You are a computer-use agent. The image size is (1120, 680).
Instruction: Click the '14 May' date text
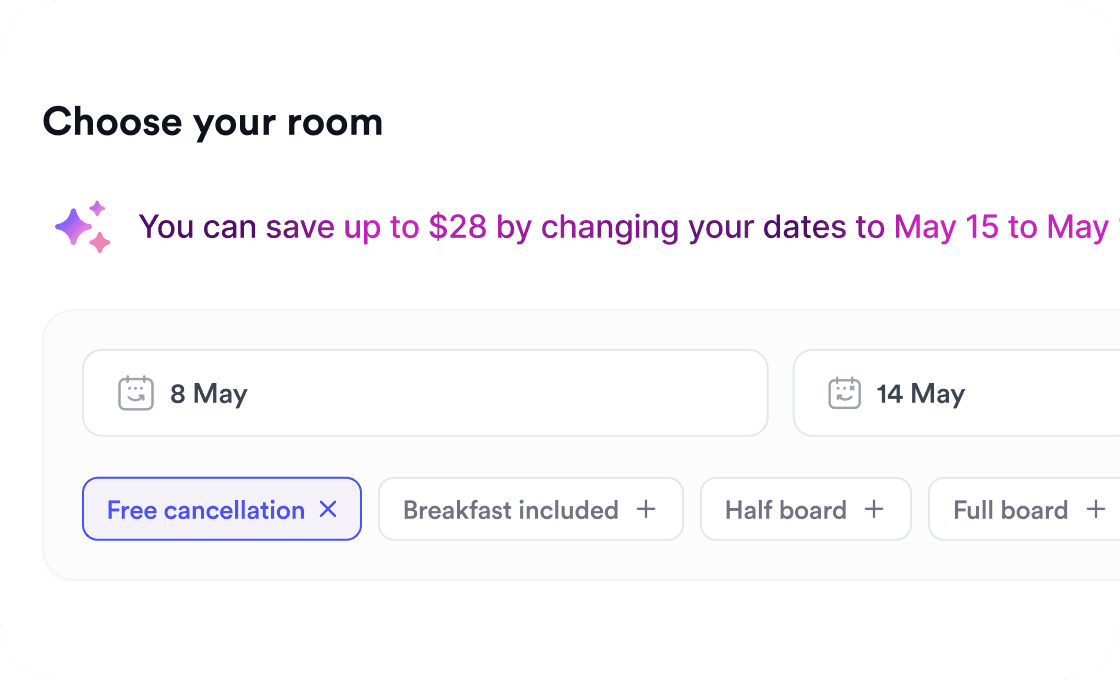pos(920,393)
